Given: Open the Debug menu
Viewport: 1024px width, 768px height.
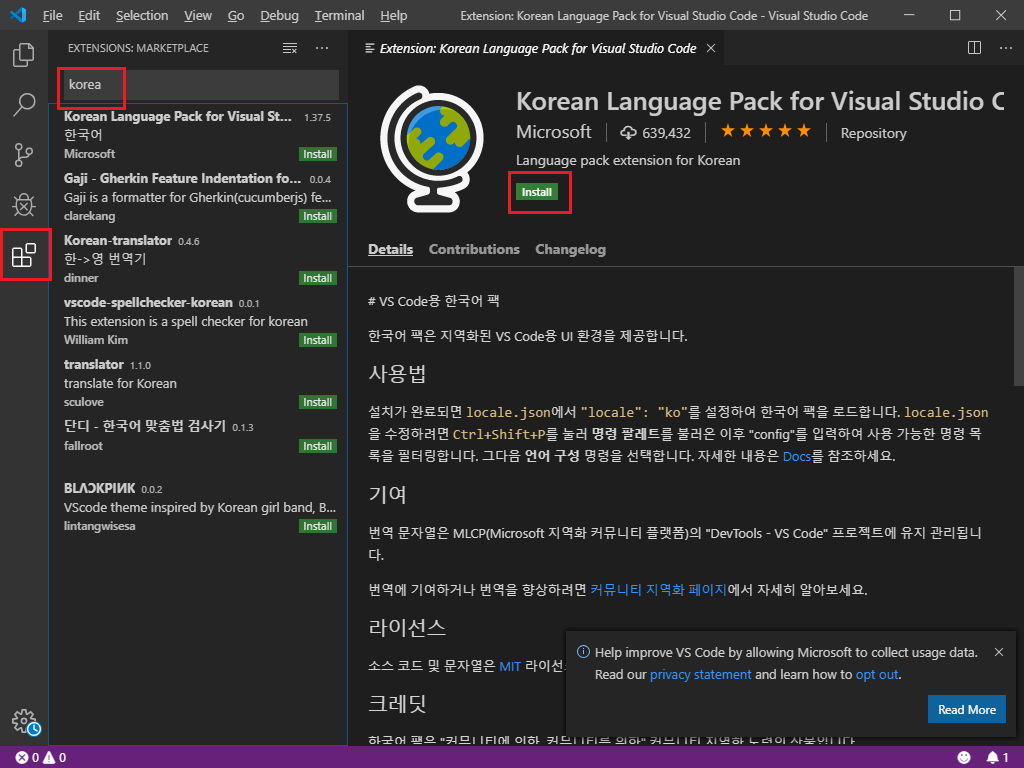Looking at the screenshot, I should click(279, 16).
